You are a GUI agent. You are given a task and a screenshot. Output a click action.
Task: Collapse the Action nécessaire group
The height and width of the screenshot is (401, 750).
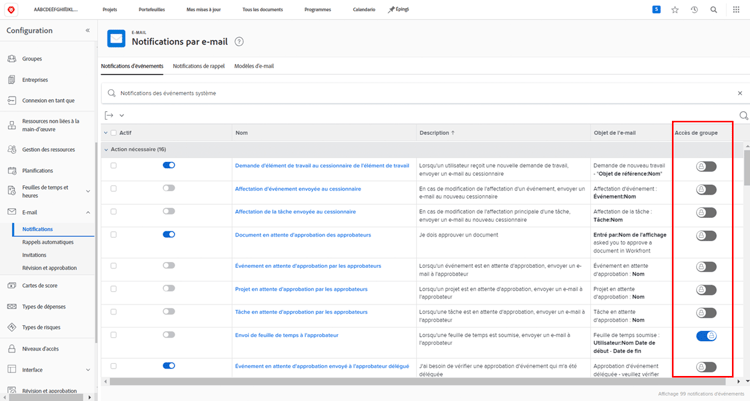coord(106,149)
